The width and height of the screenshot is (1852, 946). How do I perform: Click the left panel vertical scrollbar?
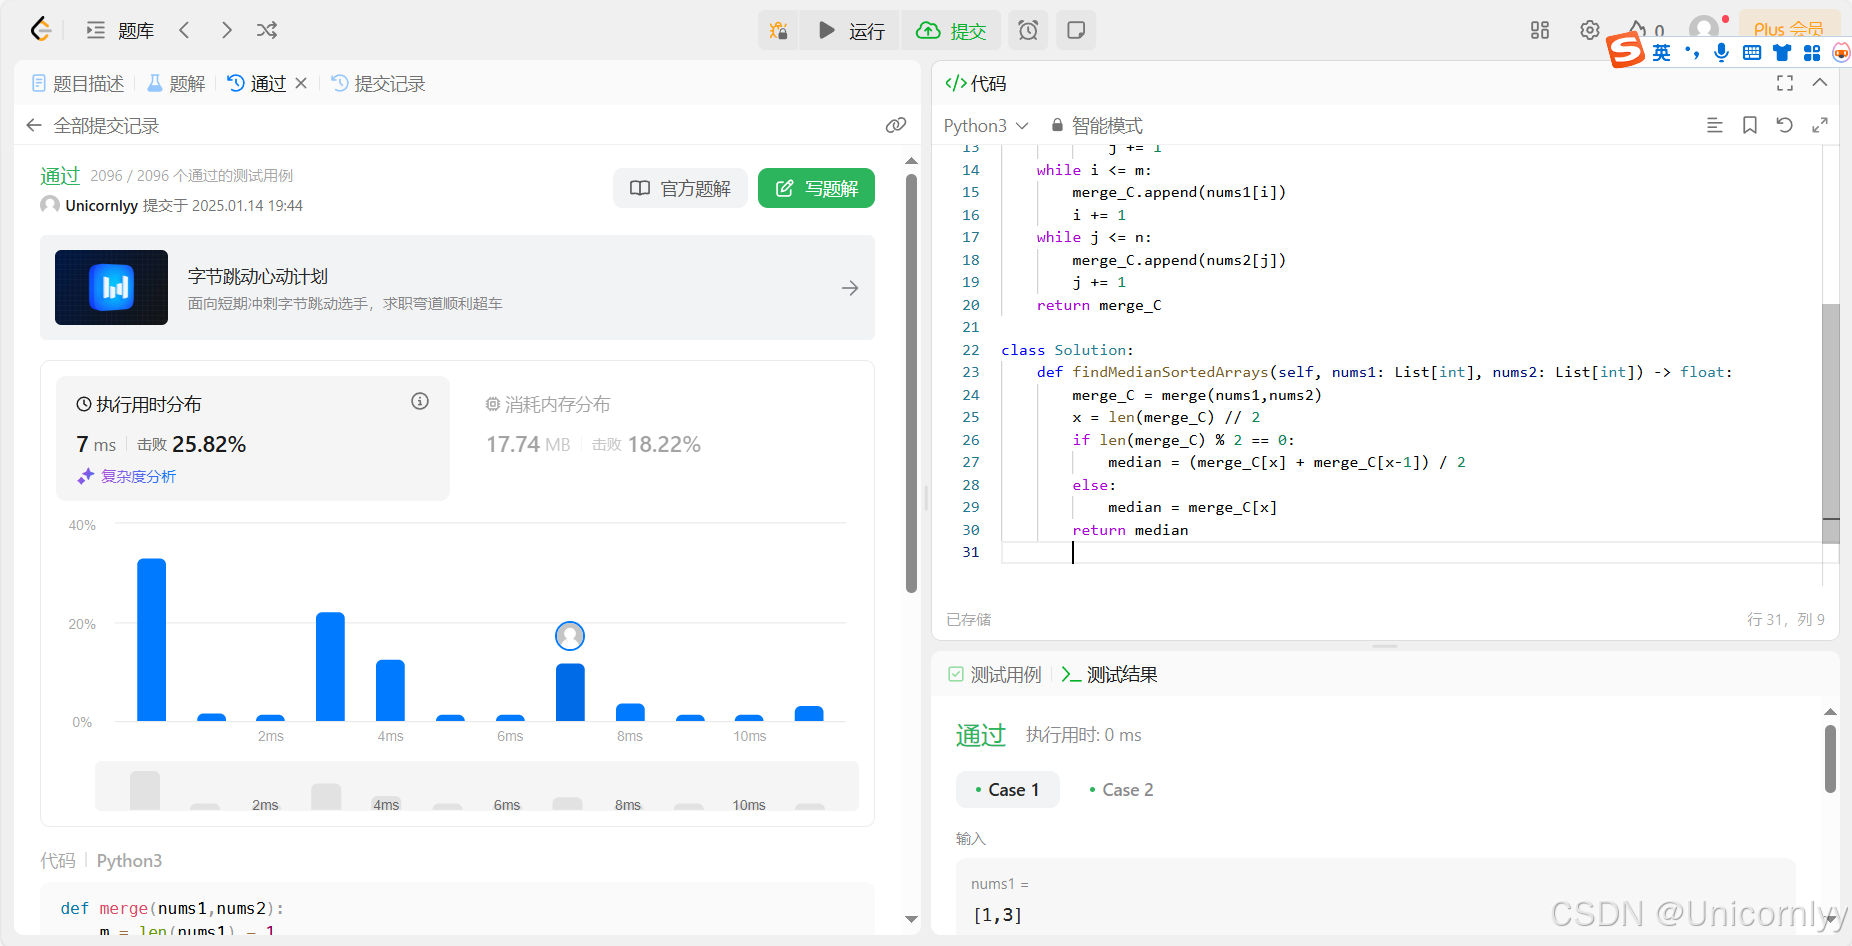(x=911, y=384)
